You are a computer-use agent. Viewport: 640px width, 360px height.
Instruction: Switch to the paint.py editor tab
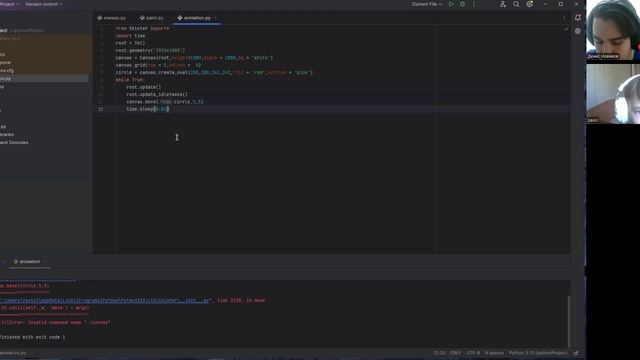coord(151,18)
